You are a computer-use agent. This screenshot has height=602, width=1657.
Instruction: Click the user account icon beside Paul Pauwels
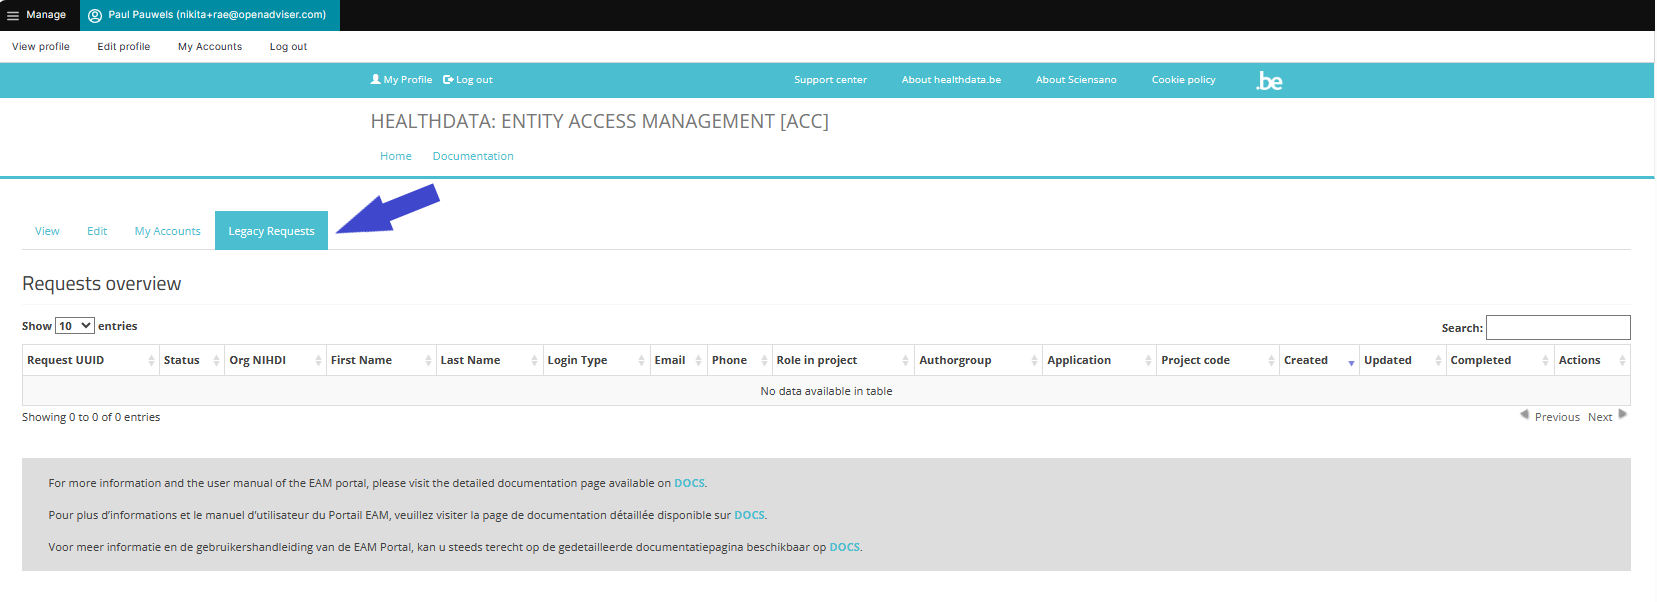tap(95, 15)
